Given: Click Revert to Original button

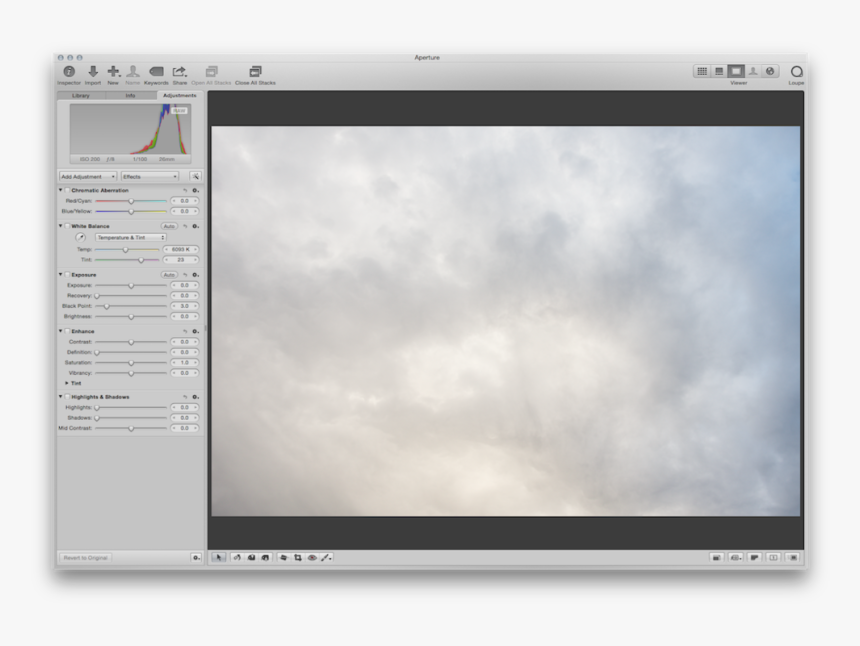Looking at the screenshot, I should tap(85, 558).
